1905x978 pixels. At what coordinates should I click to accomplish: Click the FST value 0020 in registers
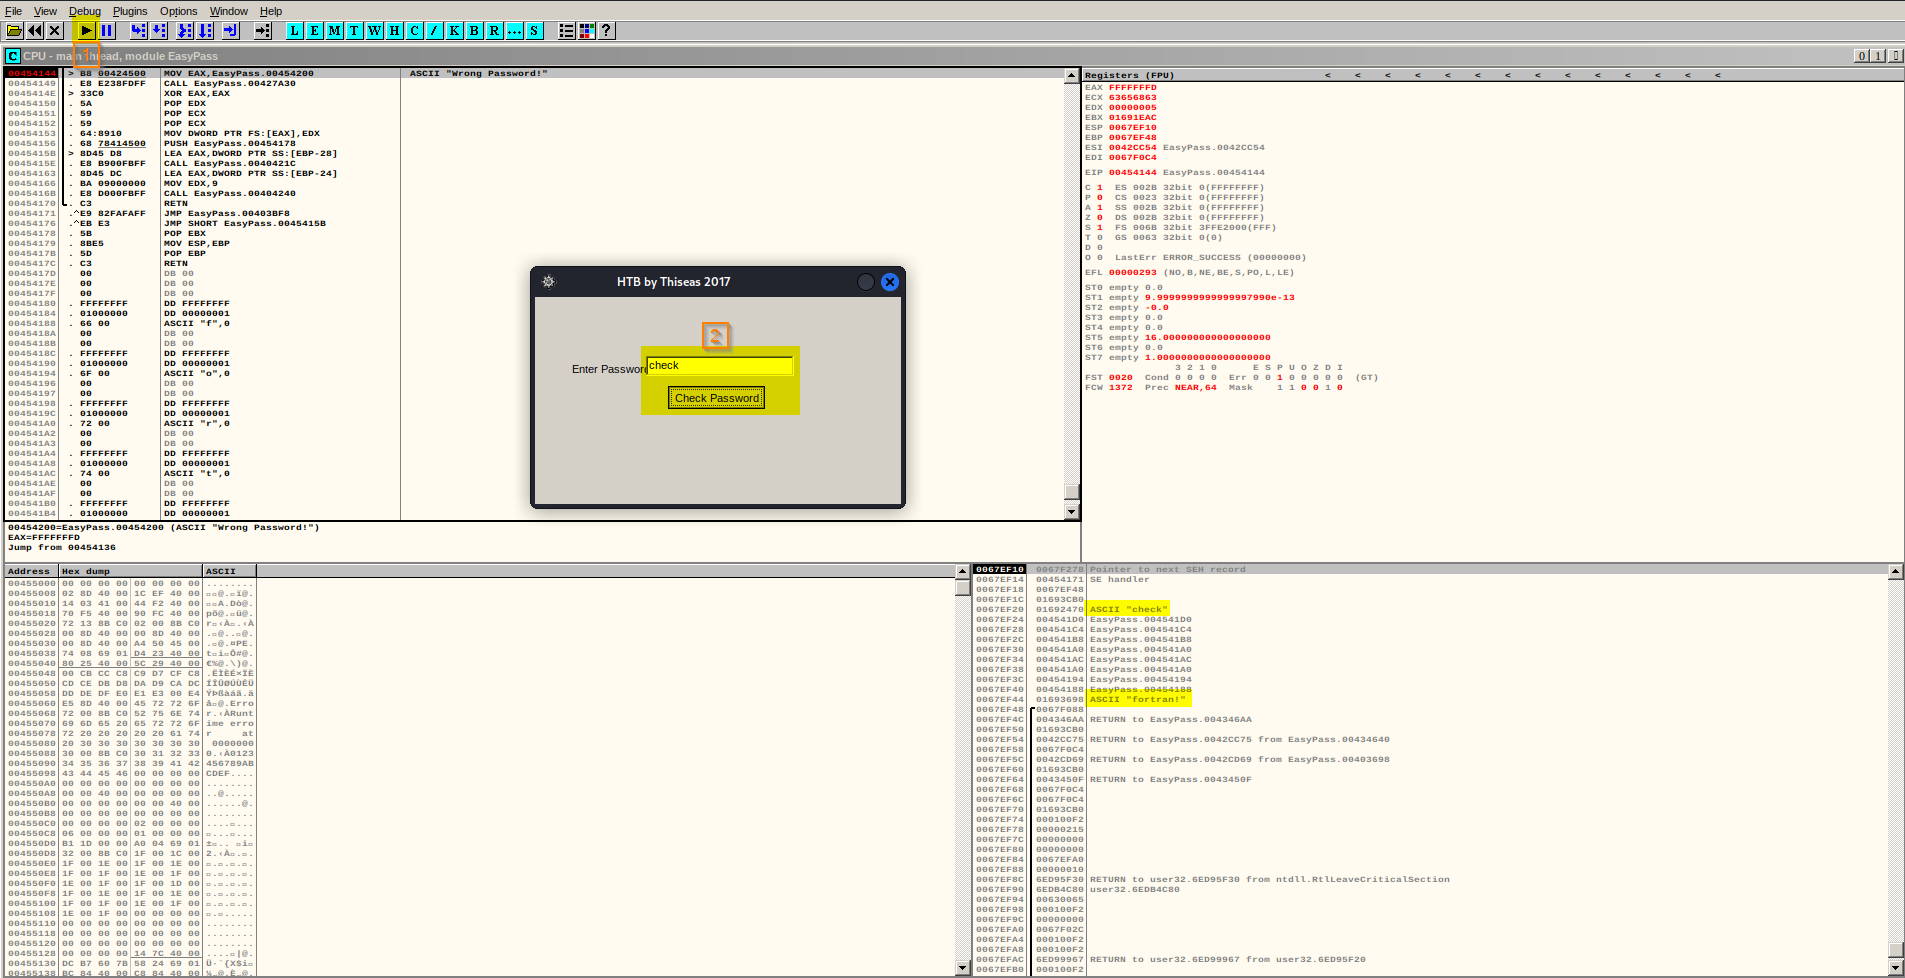click(1120, 377)
